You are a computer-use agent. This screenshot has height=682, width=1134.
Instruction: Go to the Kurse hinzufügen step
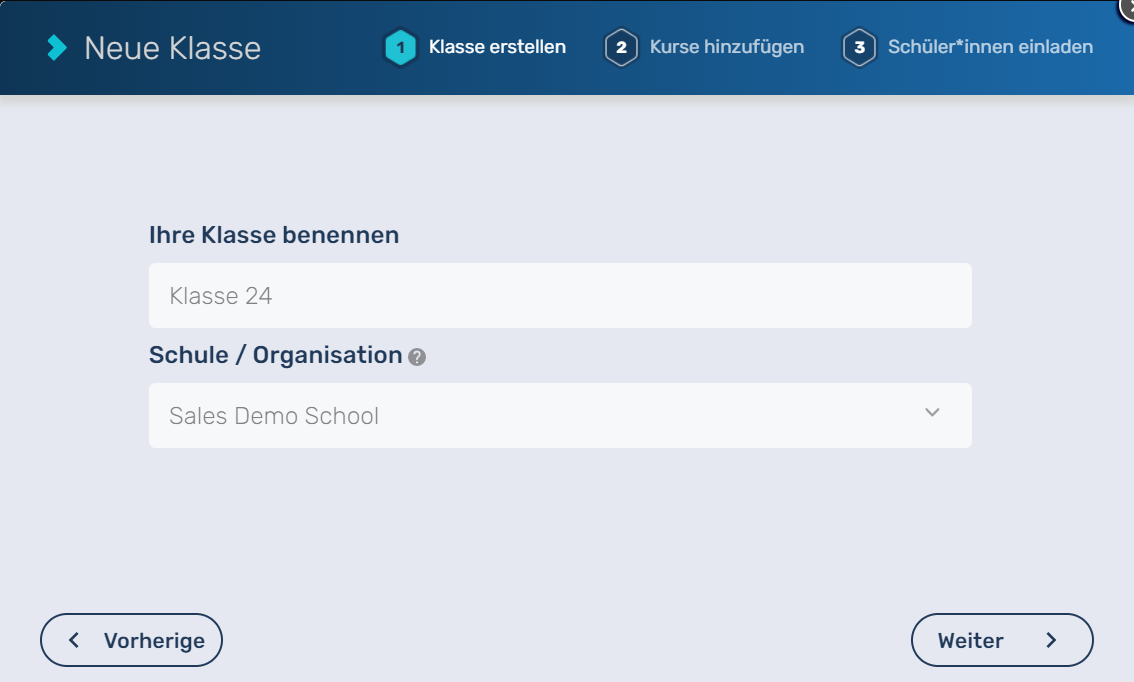pyautogui.click(x=726, y=47)
